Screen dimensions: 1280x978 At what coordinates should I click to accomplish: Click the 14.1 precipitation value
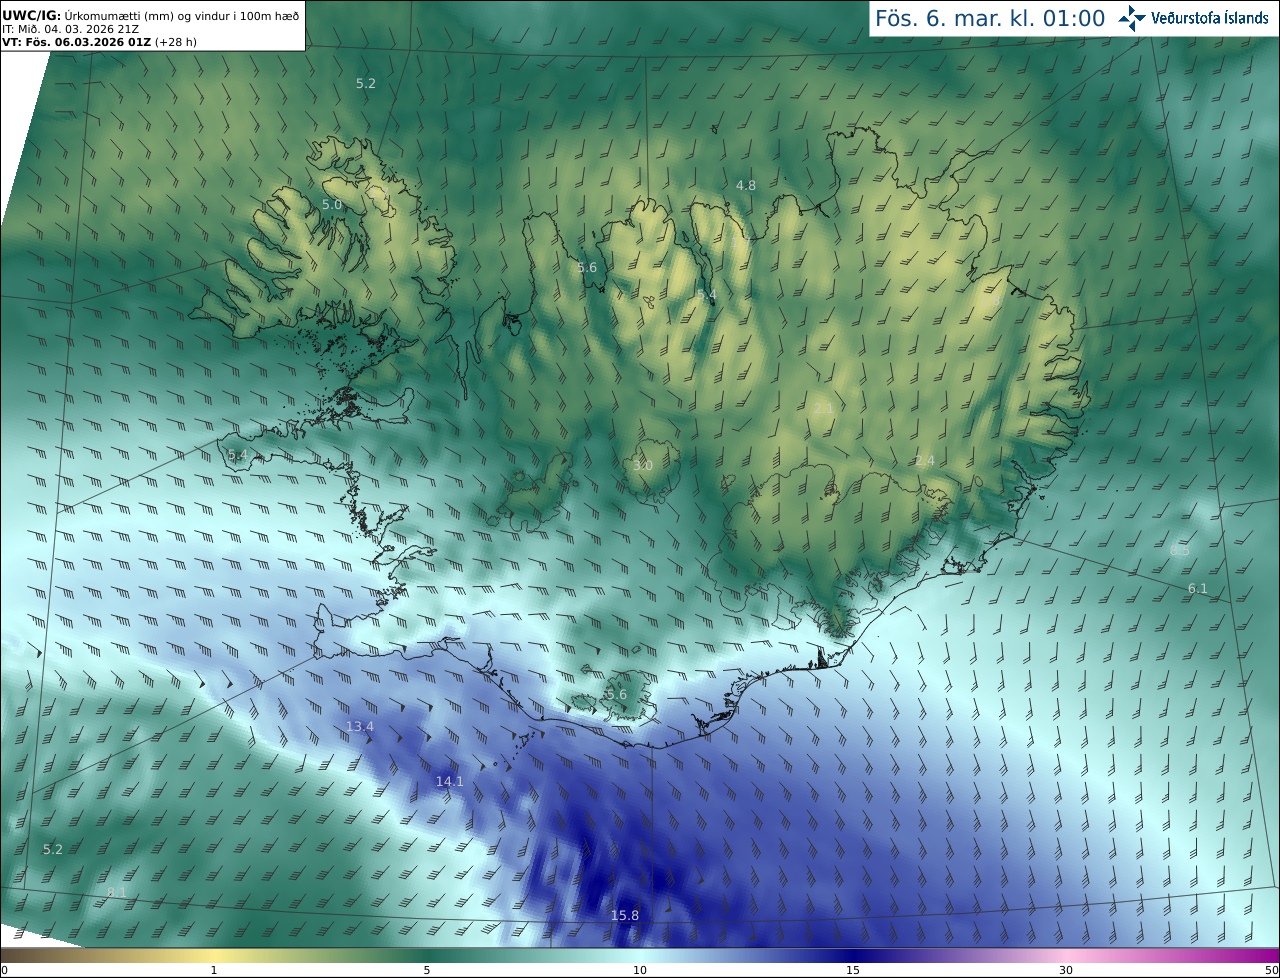(x=450, y=781)
